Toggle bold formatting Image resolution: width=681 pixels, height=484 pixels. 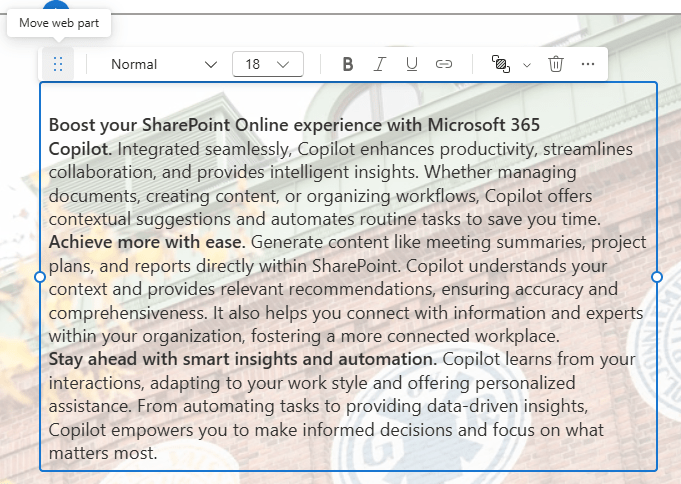point(348,64)
